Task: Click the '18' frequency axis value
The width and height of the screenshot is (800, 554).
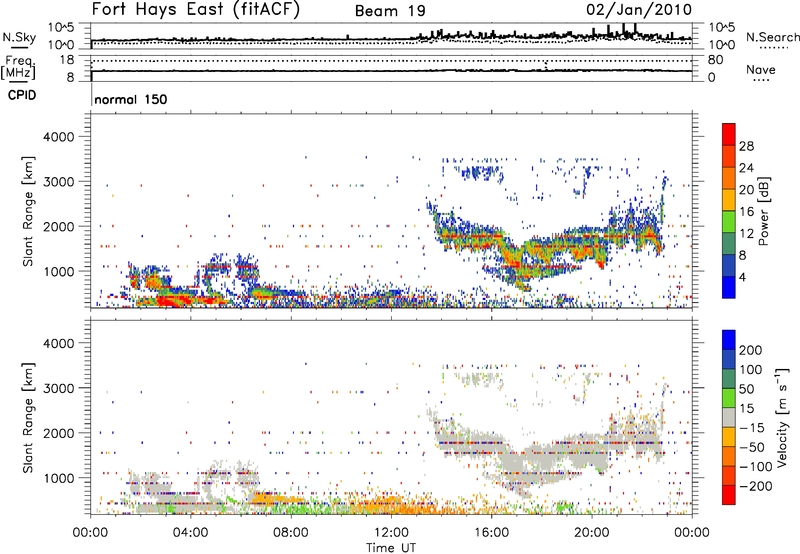Action: coord(67,60)
